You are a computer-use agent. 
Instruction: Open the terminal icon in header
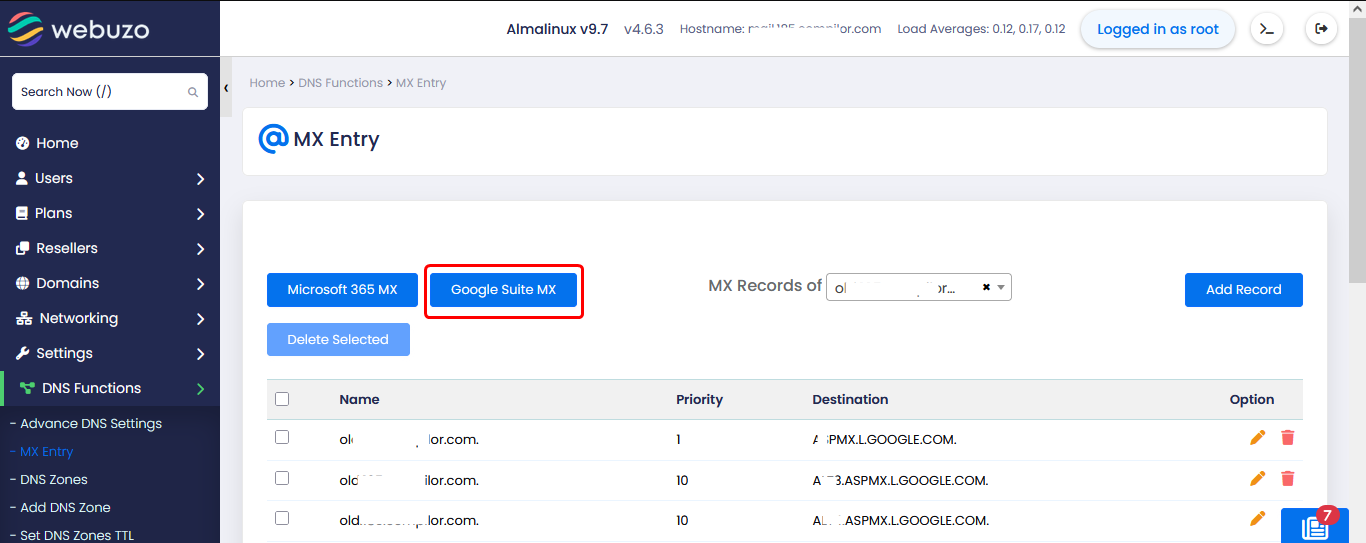(1266, 29)
